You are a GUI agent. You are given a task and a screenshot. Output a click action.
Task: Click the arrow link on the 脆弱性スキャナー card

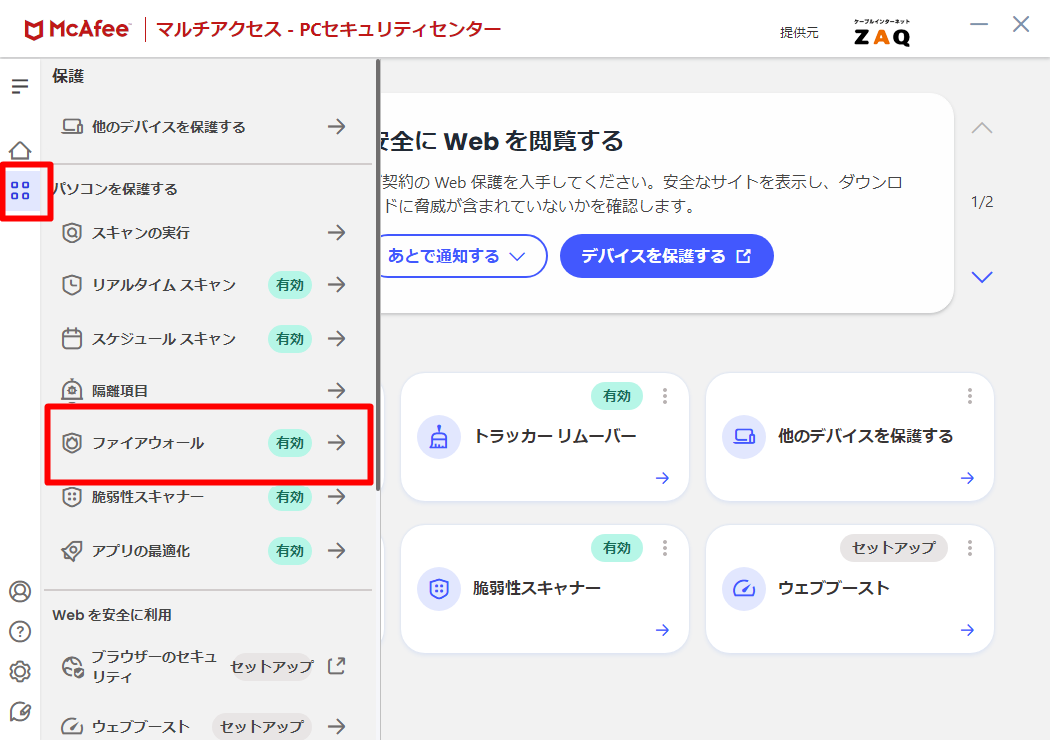coord(662,630)
